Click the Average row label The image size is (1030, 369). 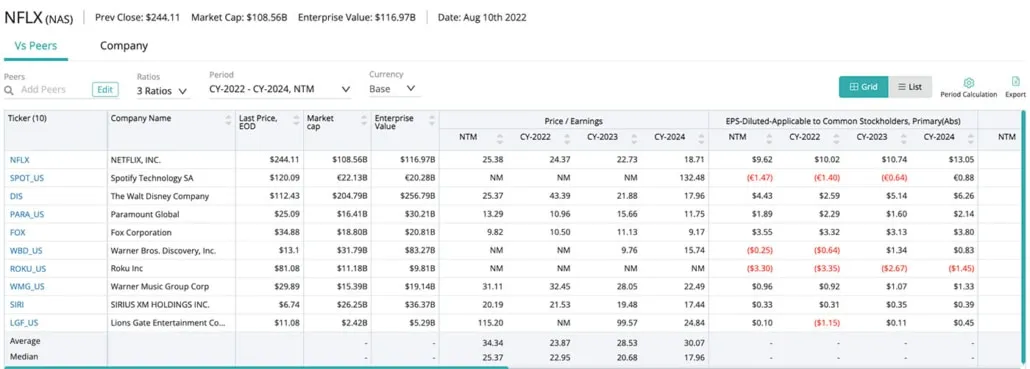(25, 341)
